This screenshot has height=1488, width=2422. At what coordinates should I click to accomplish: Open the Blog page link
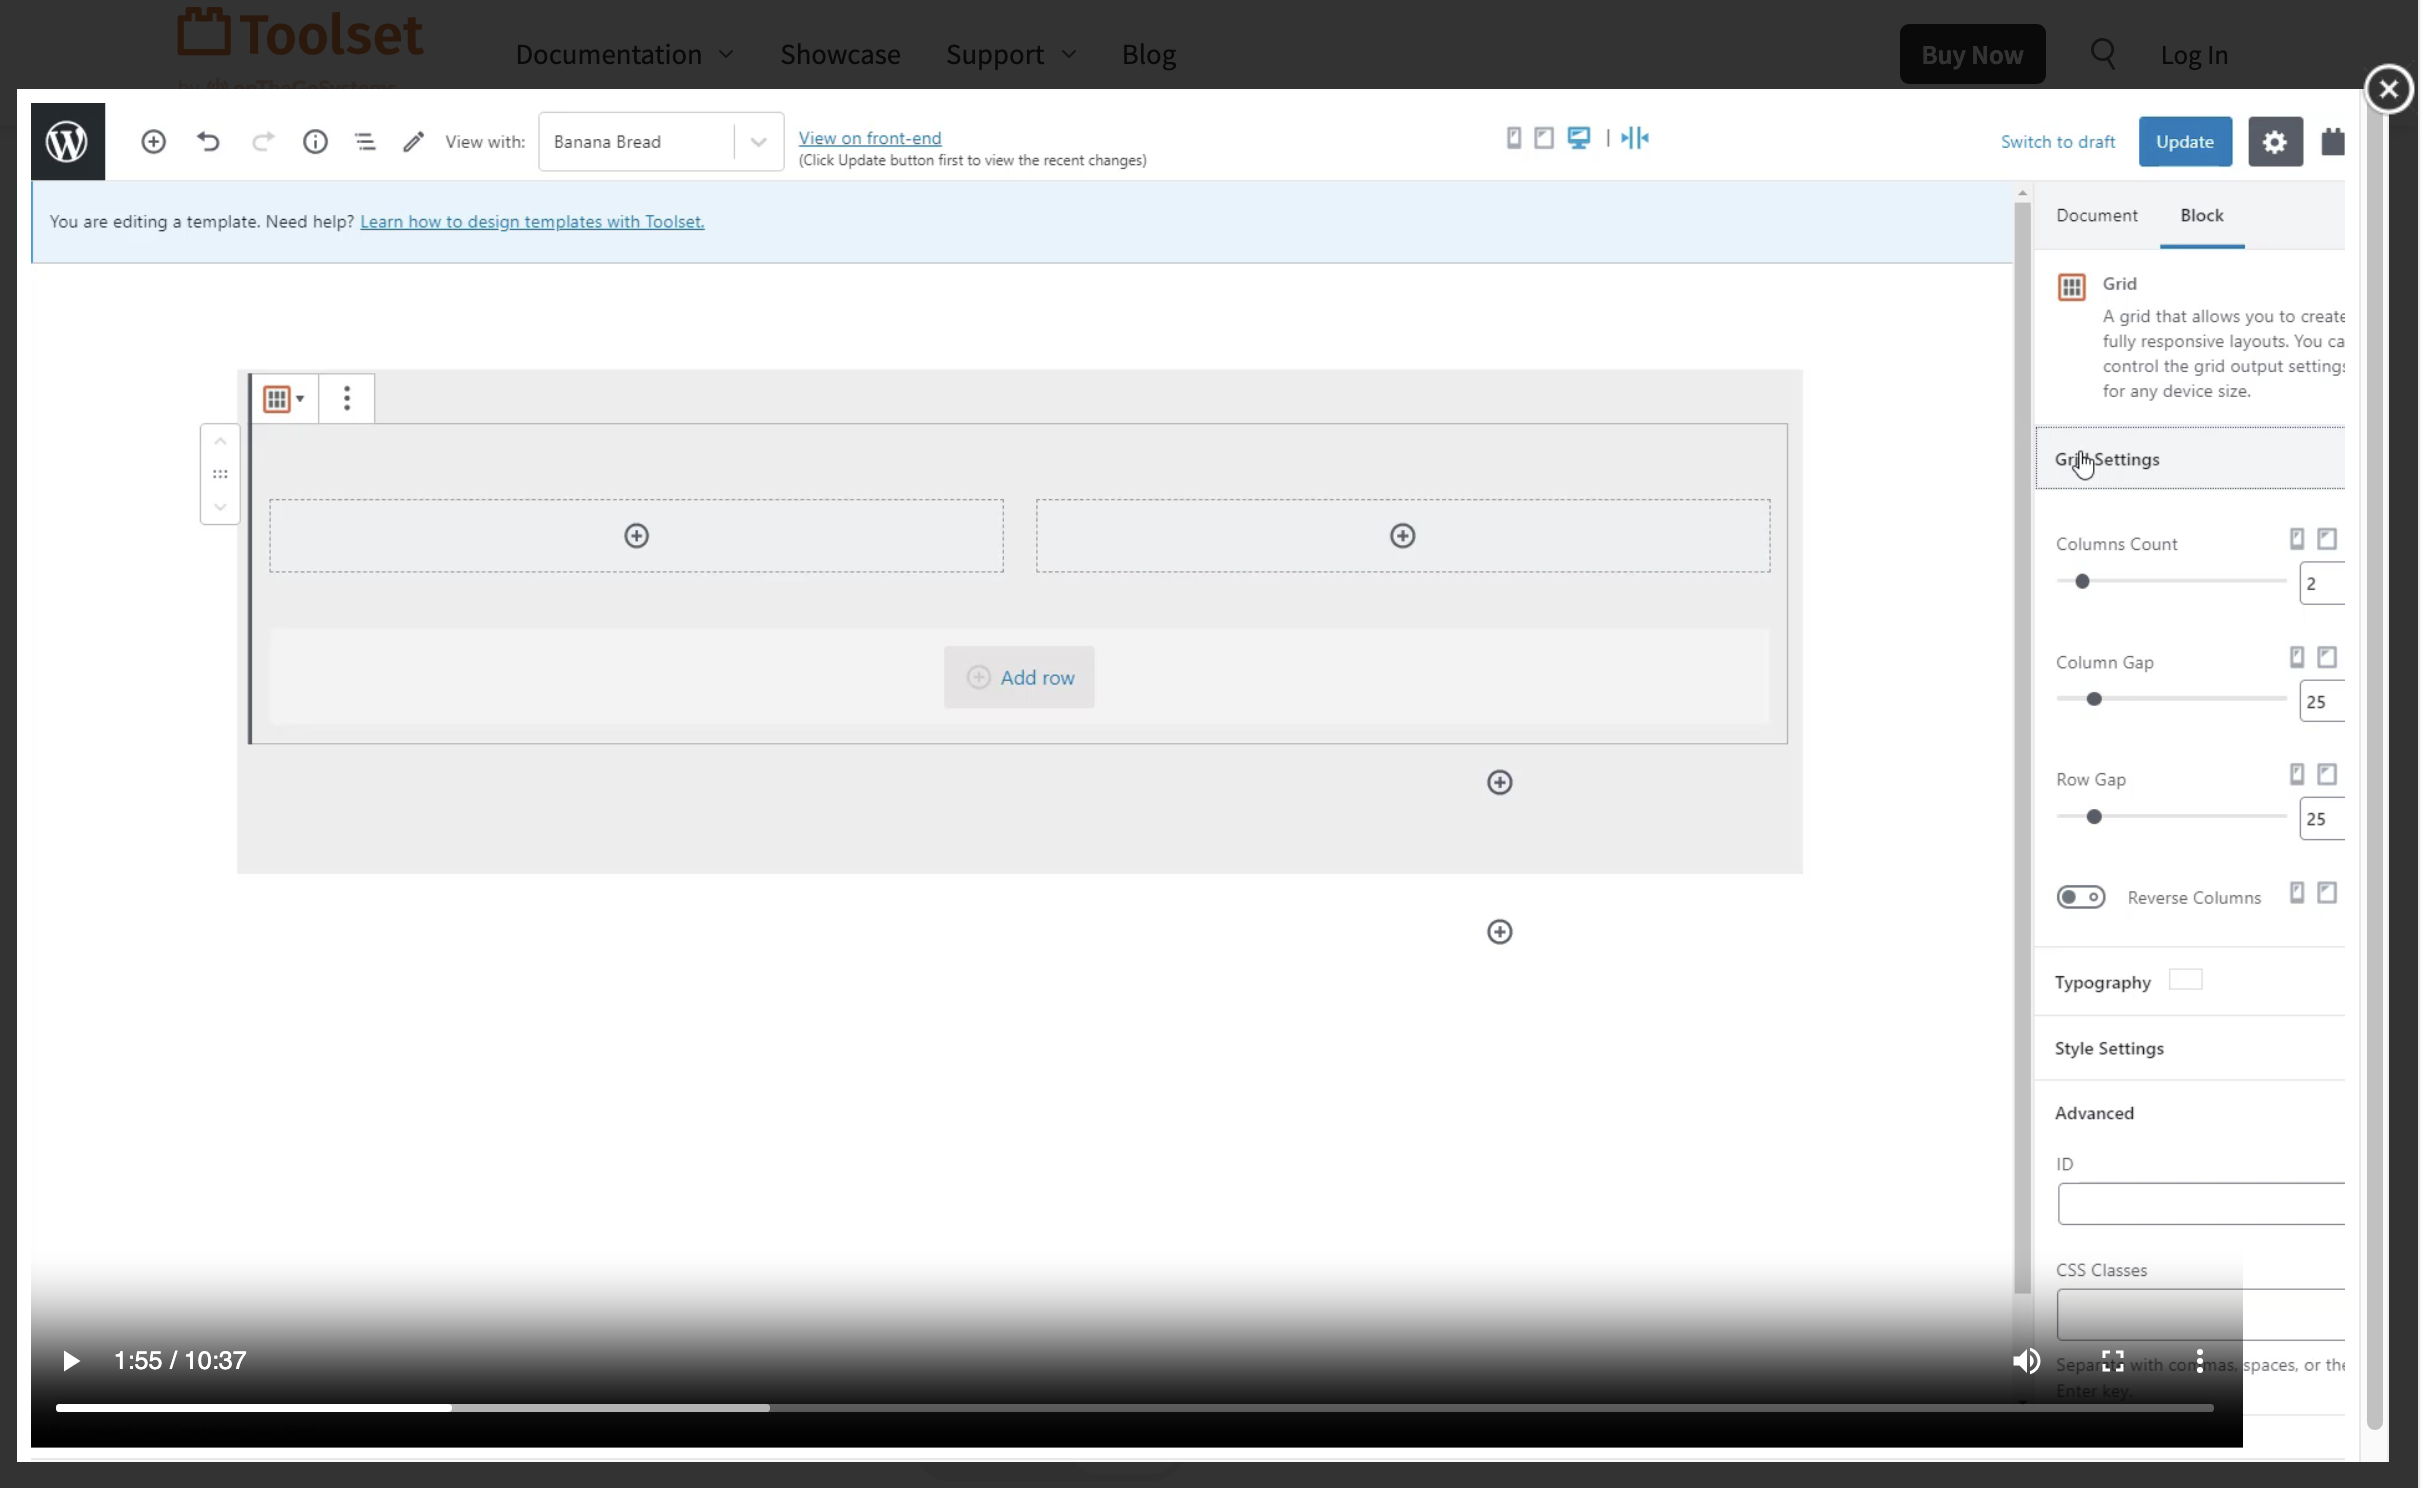coord(1148,54)
